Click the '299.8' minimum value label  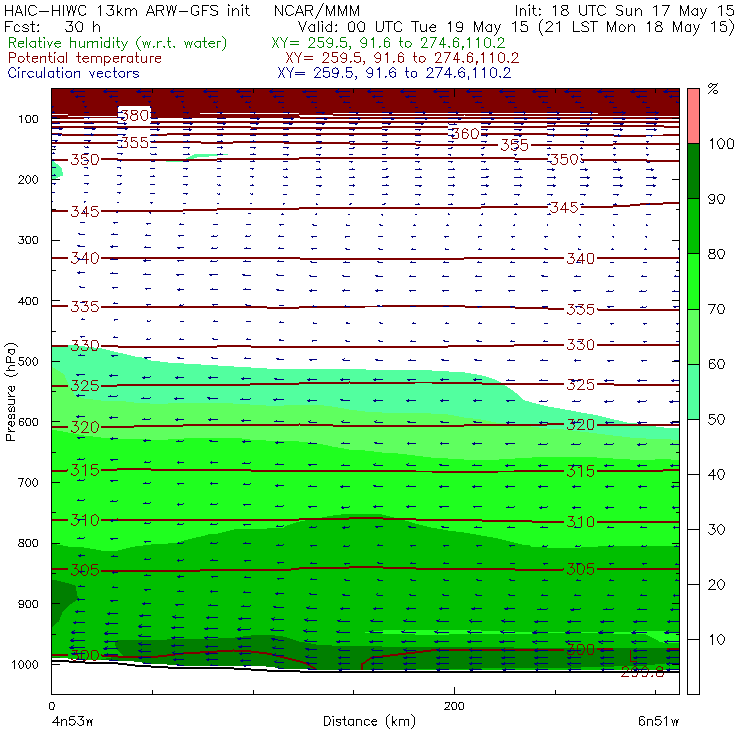point(642,672)
